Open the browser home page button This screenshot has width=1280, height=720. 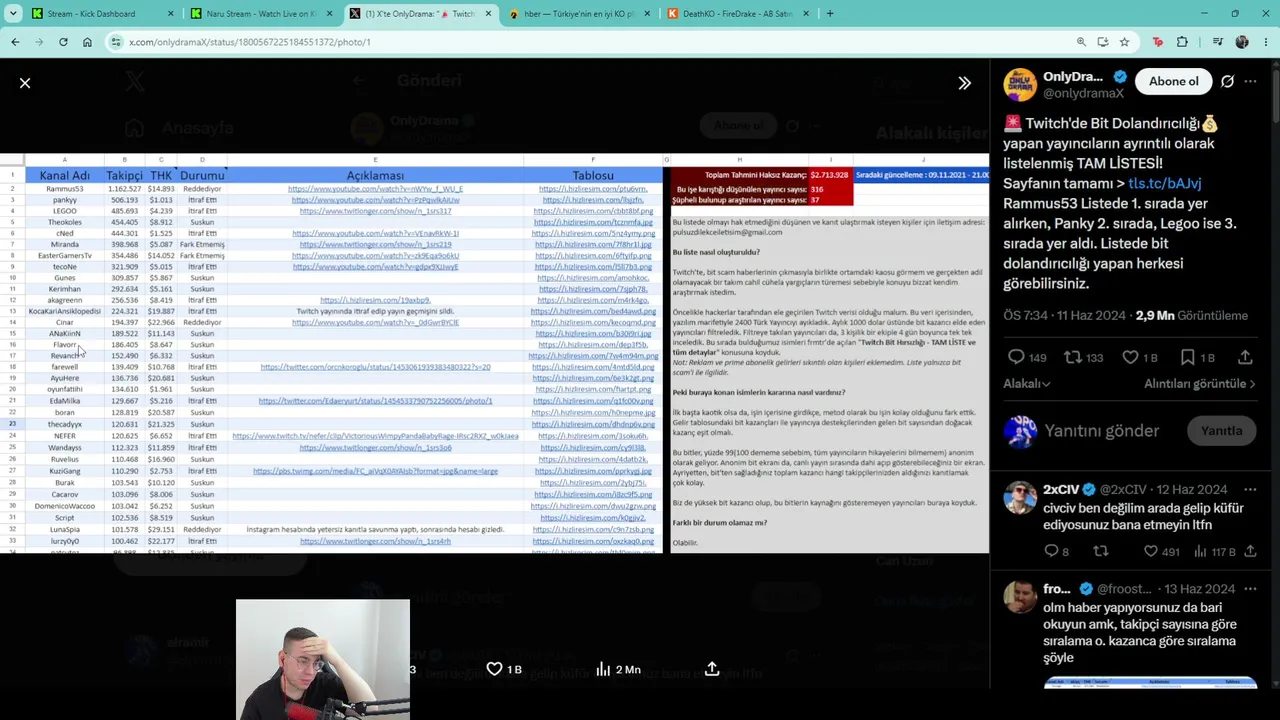point(87,42)
